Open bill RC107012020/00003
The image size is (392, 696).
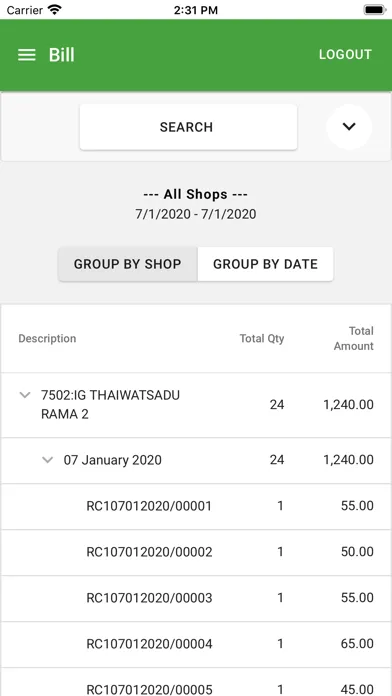coord(196,598)
